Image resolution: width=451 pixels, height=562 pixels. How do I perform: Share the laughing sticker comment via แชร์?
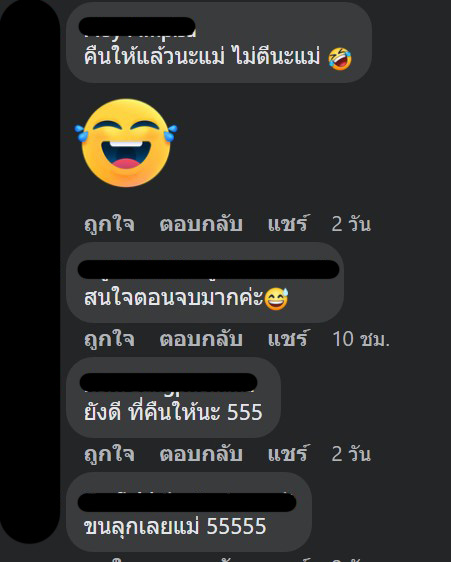(288, 224)
